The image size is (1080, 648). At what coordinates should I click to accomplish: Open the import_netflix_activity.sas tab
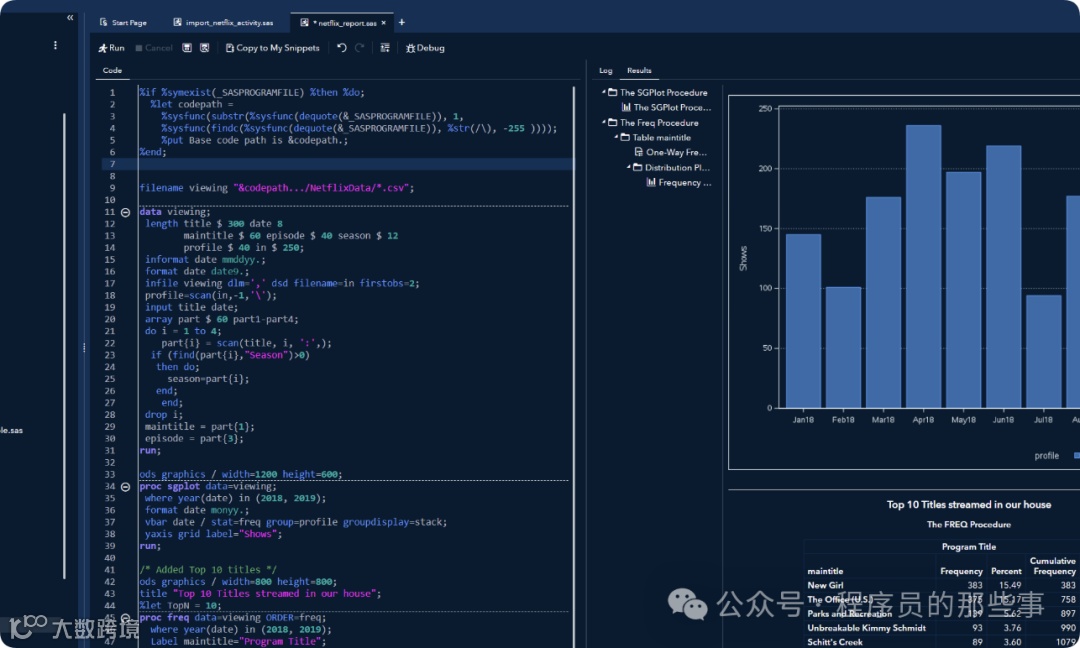click(223, 23)
